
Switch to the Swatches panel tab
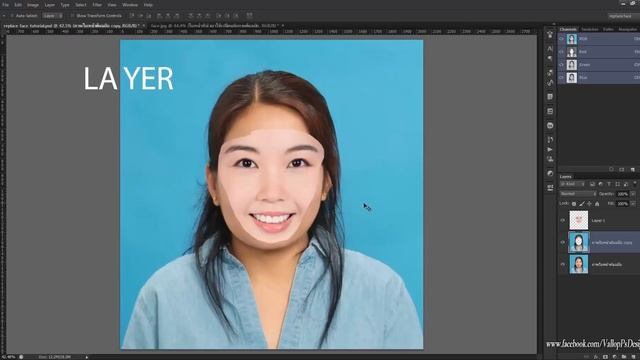(589, 29)
